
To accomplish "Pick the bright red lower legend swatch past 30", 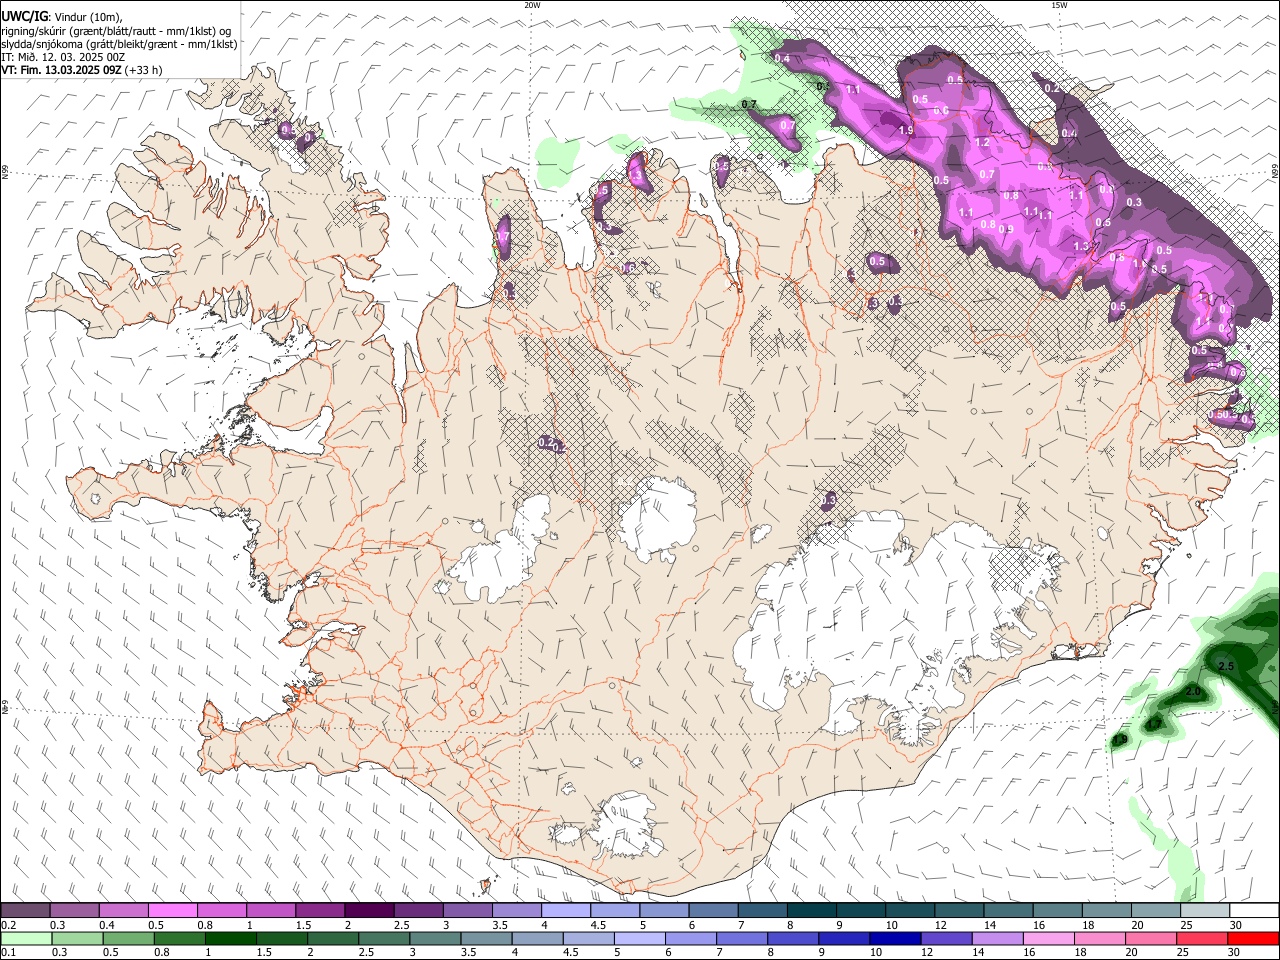I will tap(1254, 939).
